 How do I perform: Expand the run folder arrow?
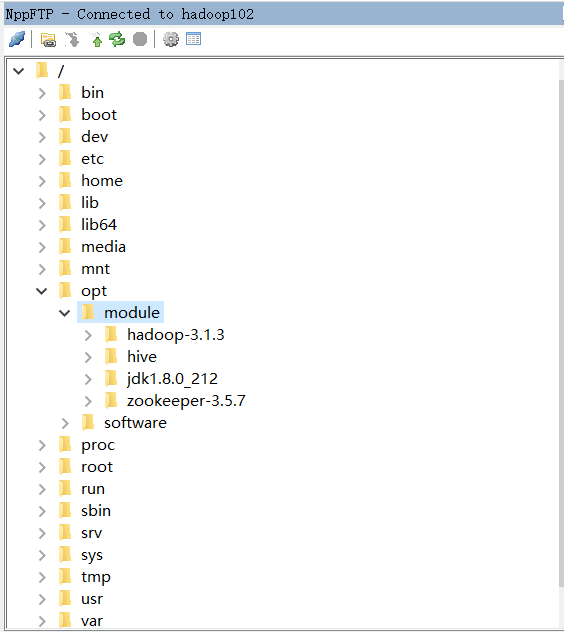pos(42,489)
